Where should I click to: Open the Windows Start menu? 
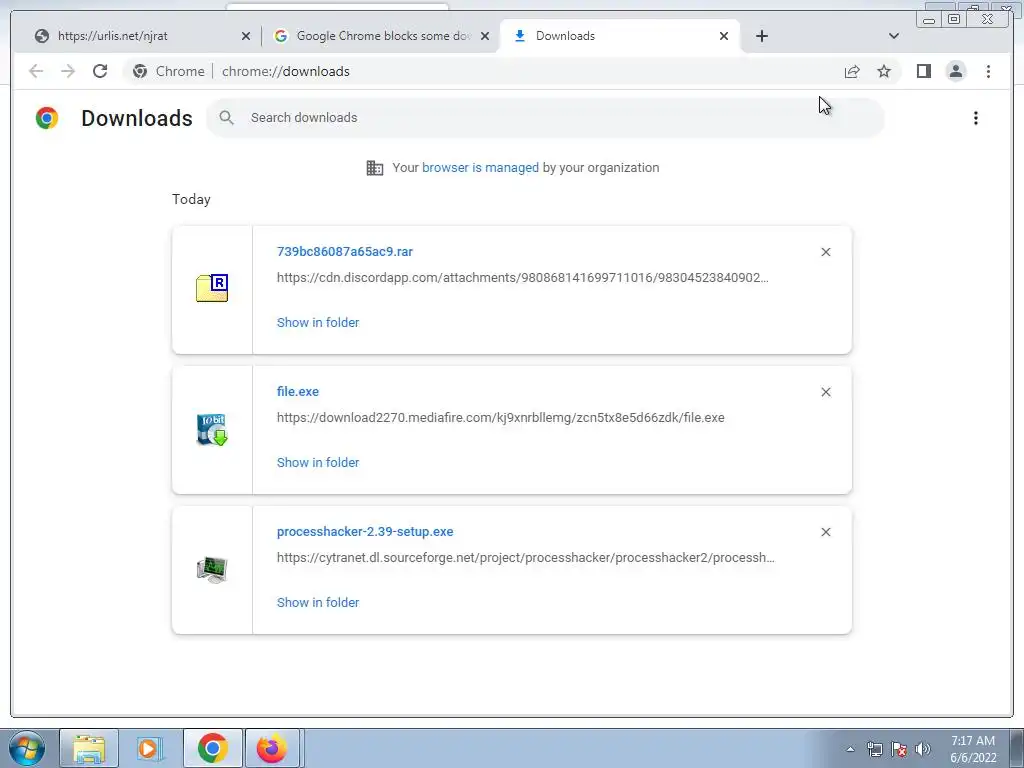click(27, 748)
